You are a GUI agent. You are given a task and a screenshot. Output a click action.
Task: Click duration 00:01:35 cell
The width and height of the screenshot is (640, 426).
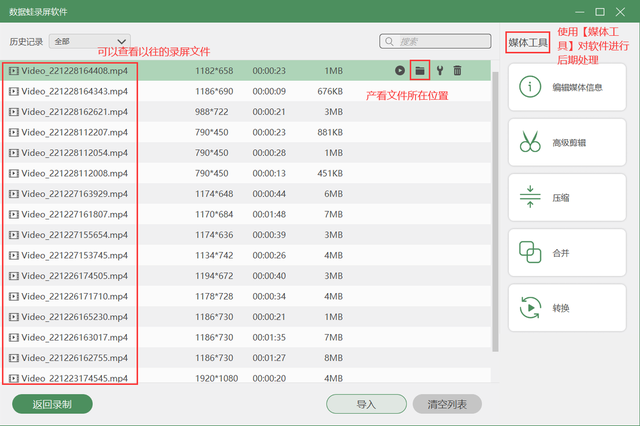[269, 337]
